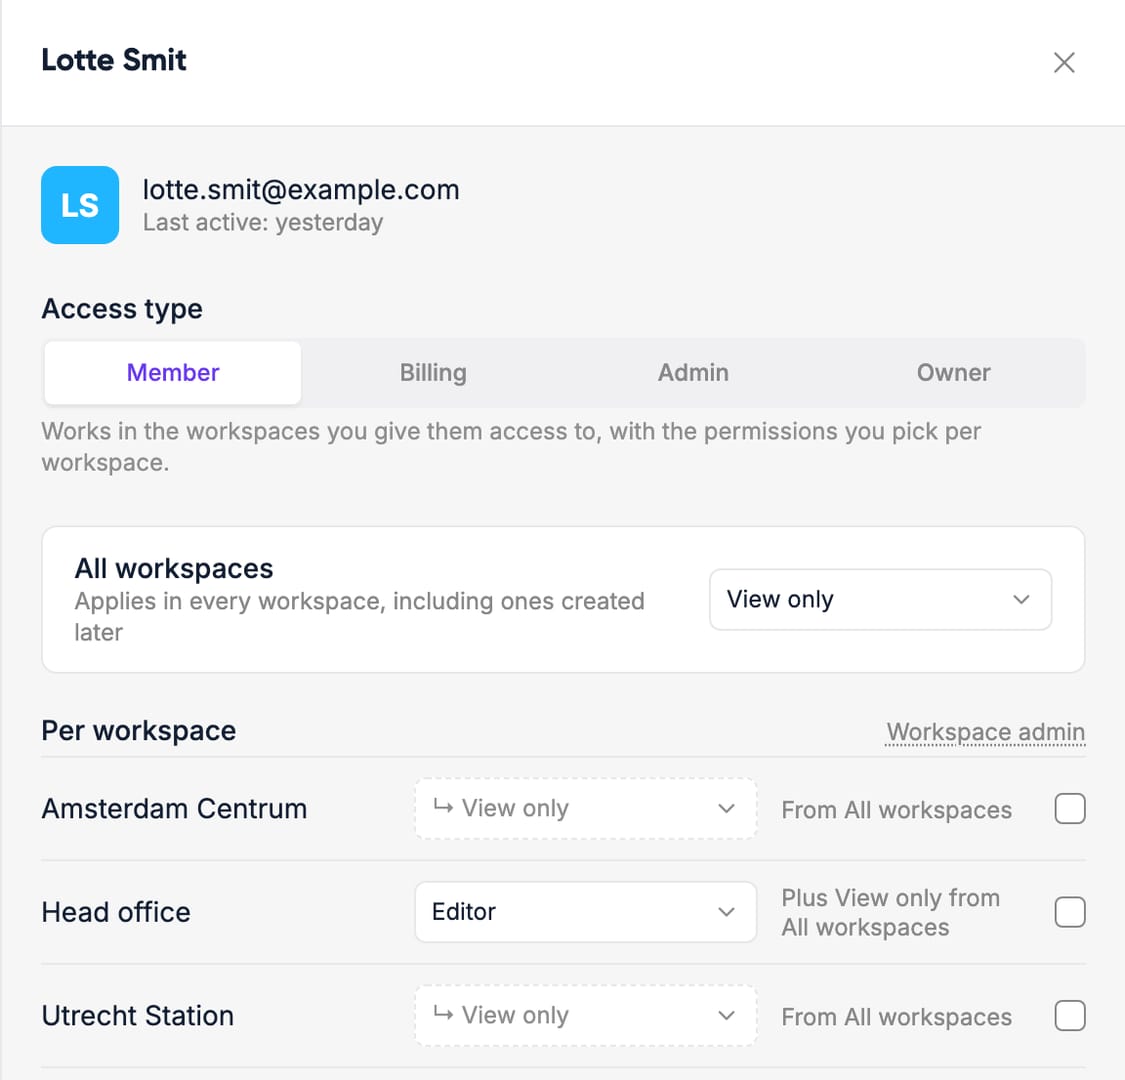Click the 'Amsterdam Centrum' workspace name
Viewport: 1125px width, 1080px height.
(174, 809)
